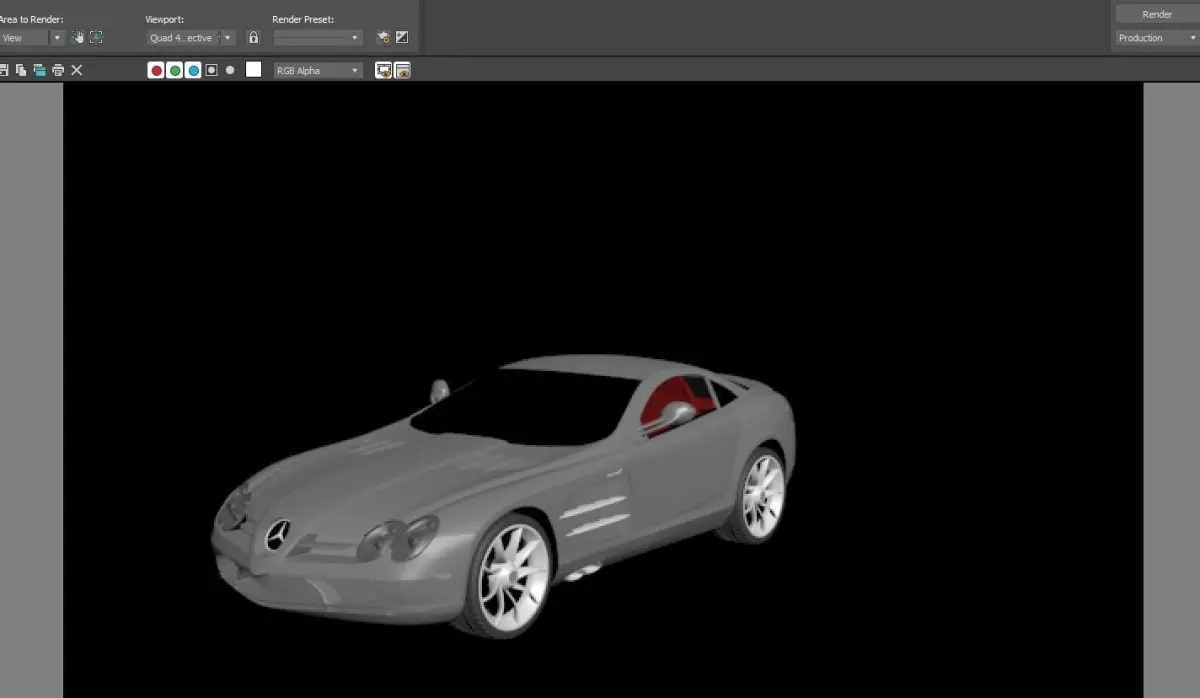Click the Edit Region icon
The width and height of the screenshot is (1200, 698).
pyautogui.click(x=78, y=38)
